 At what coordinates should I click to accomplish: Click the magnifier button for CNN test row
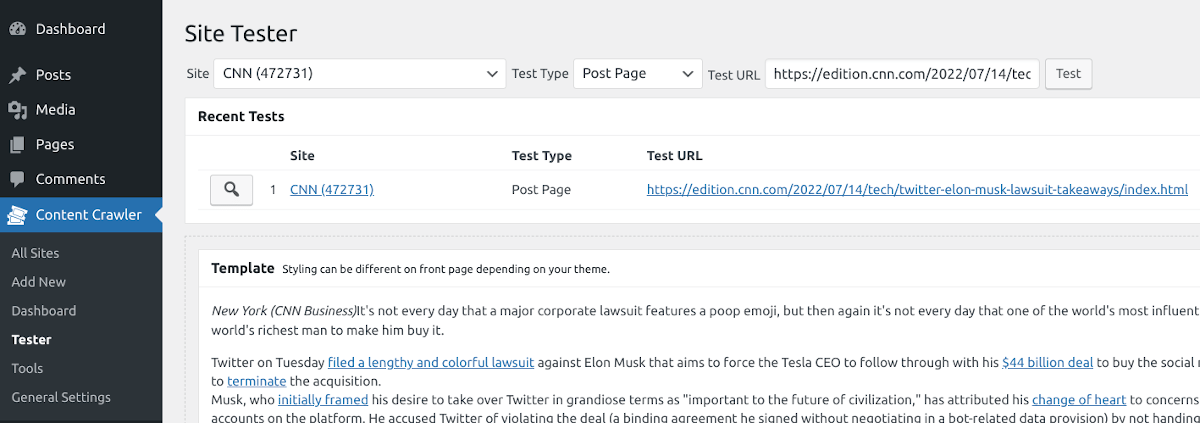point(231,189)
